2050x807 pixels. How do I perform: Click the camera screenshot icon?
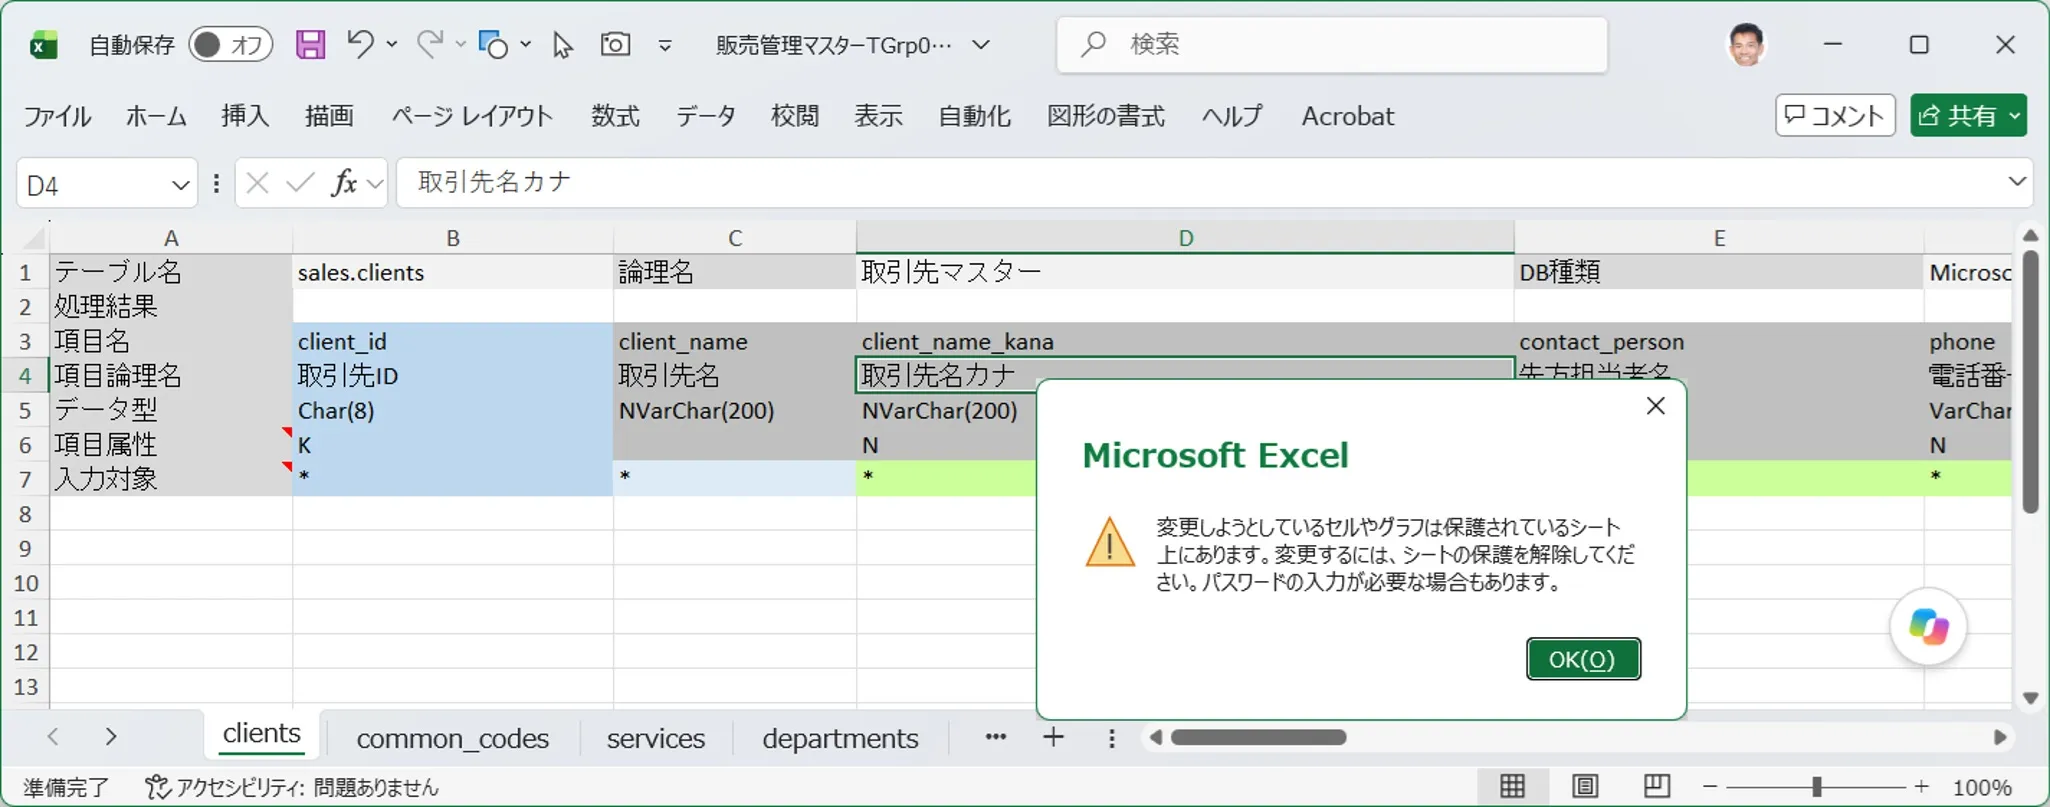(615, 44)
